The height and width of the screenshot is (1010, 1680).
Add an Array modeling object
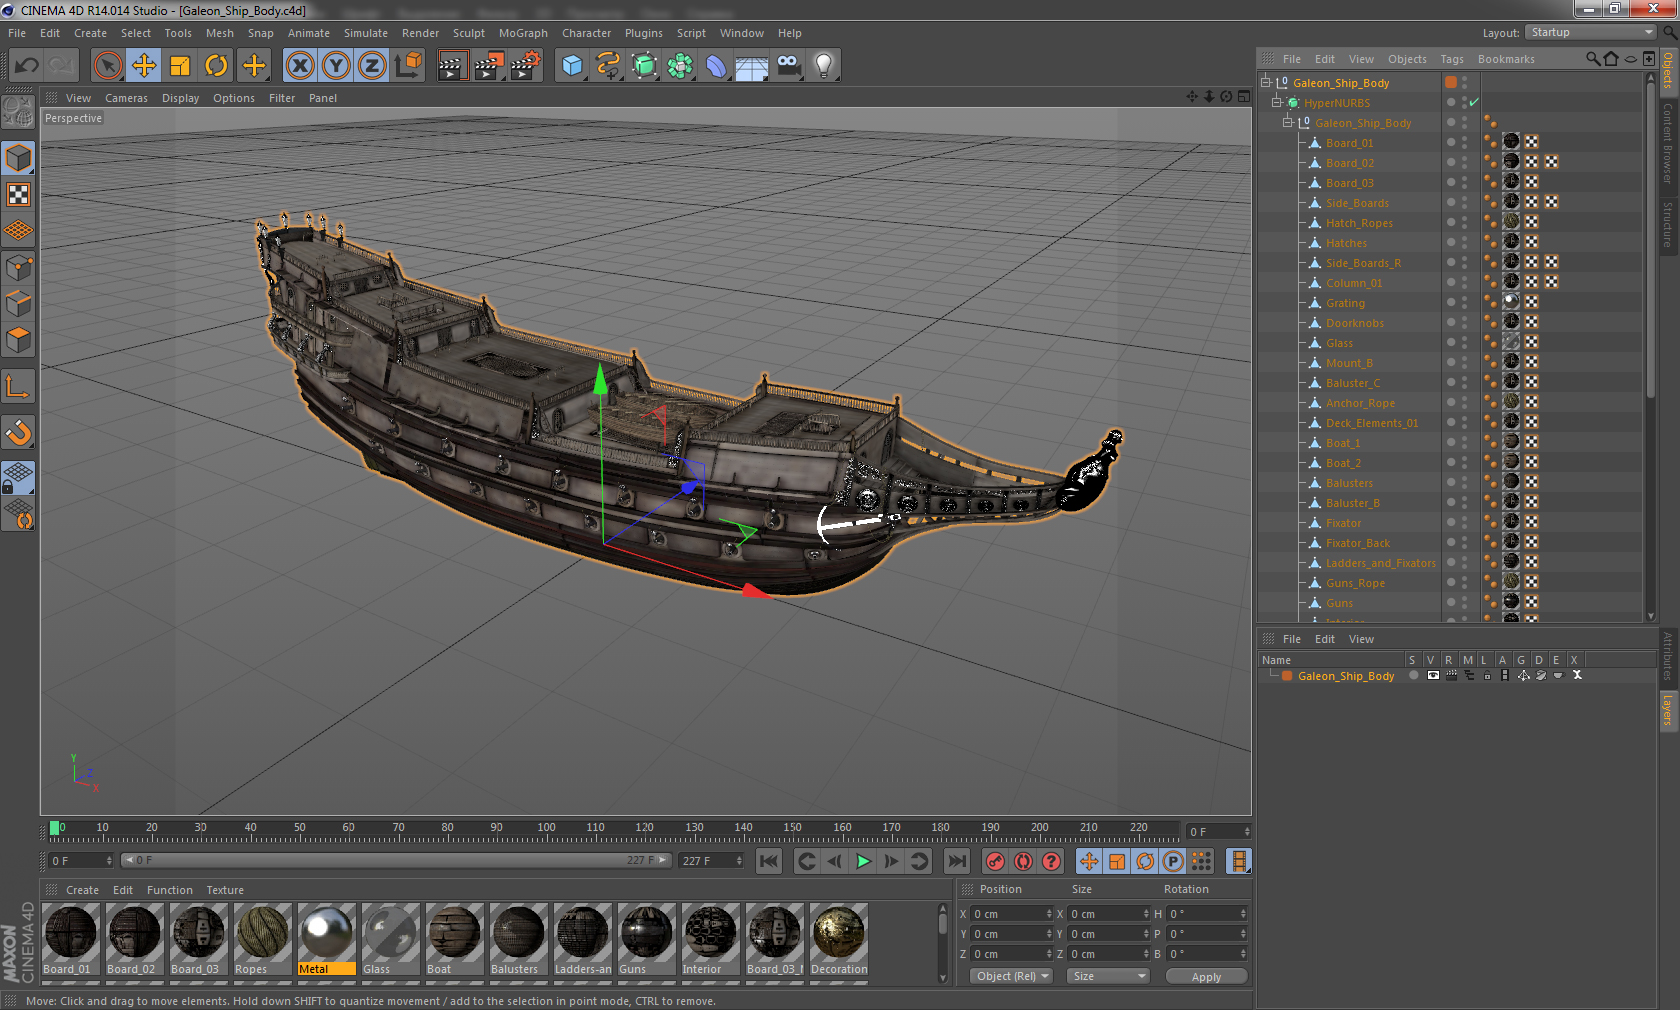pos(680,66)
